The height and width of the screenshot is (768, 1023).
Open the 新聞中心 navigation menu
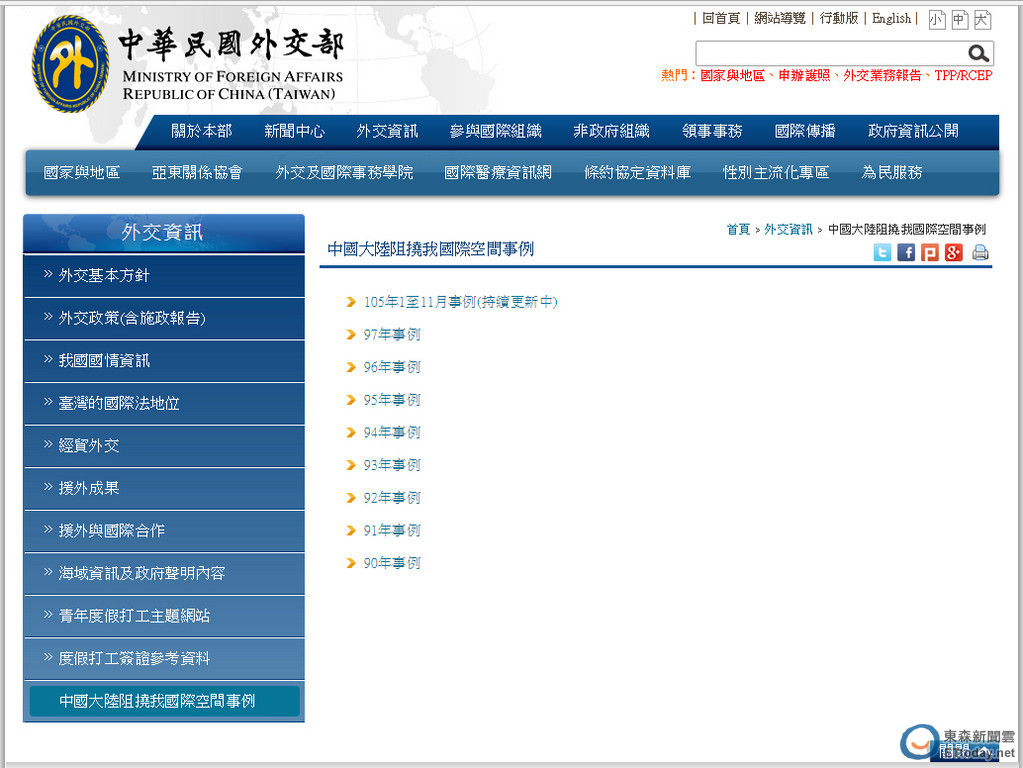pos(294,131)
